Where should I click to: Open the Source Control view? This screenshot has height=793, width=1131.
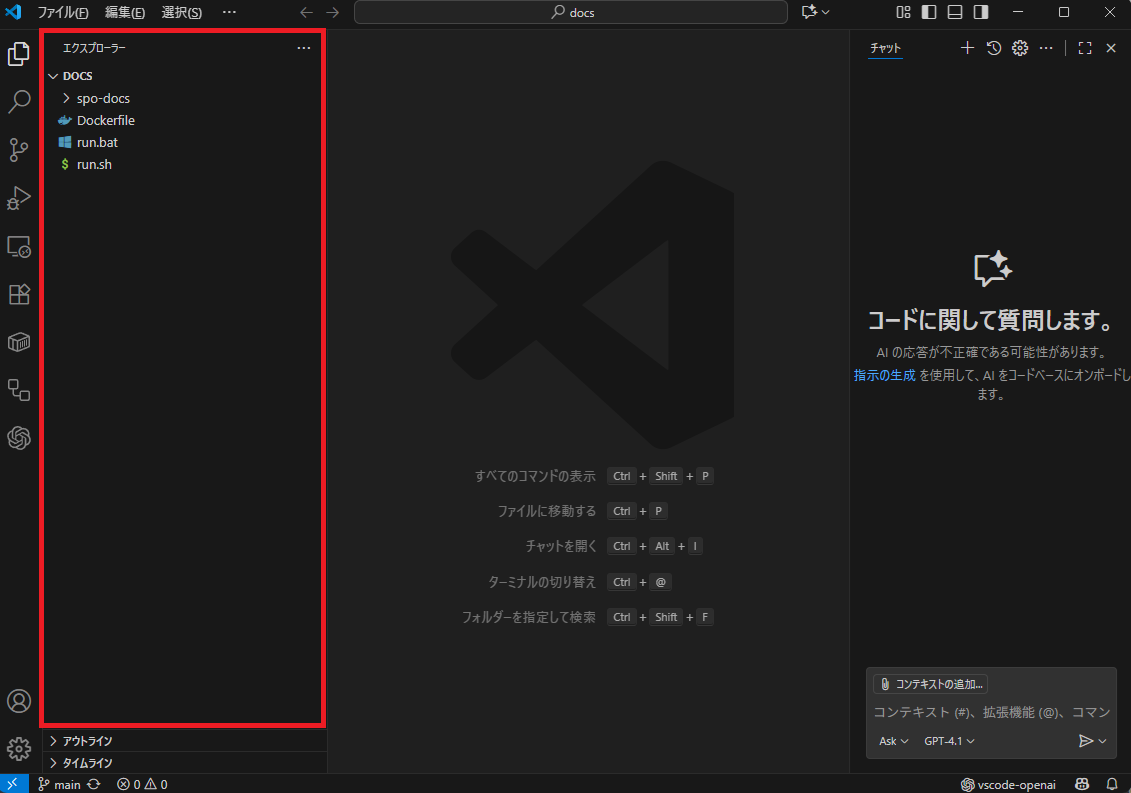point(19,150)
